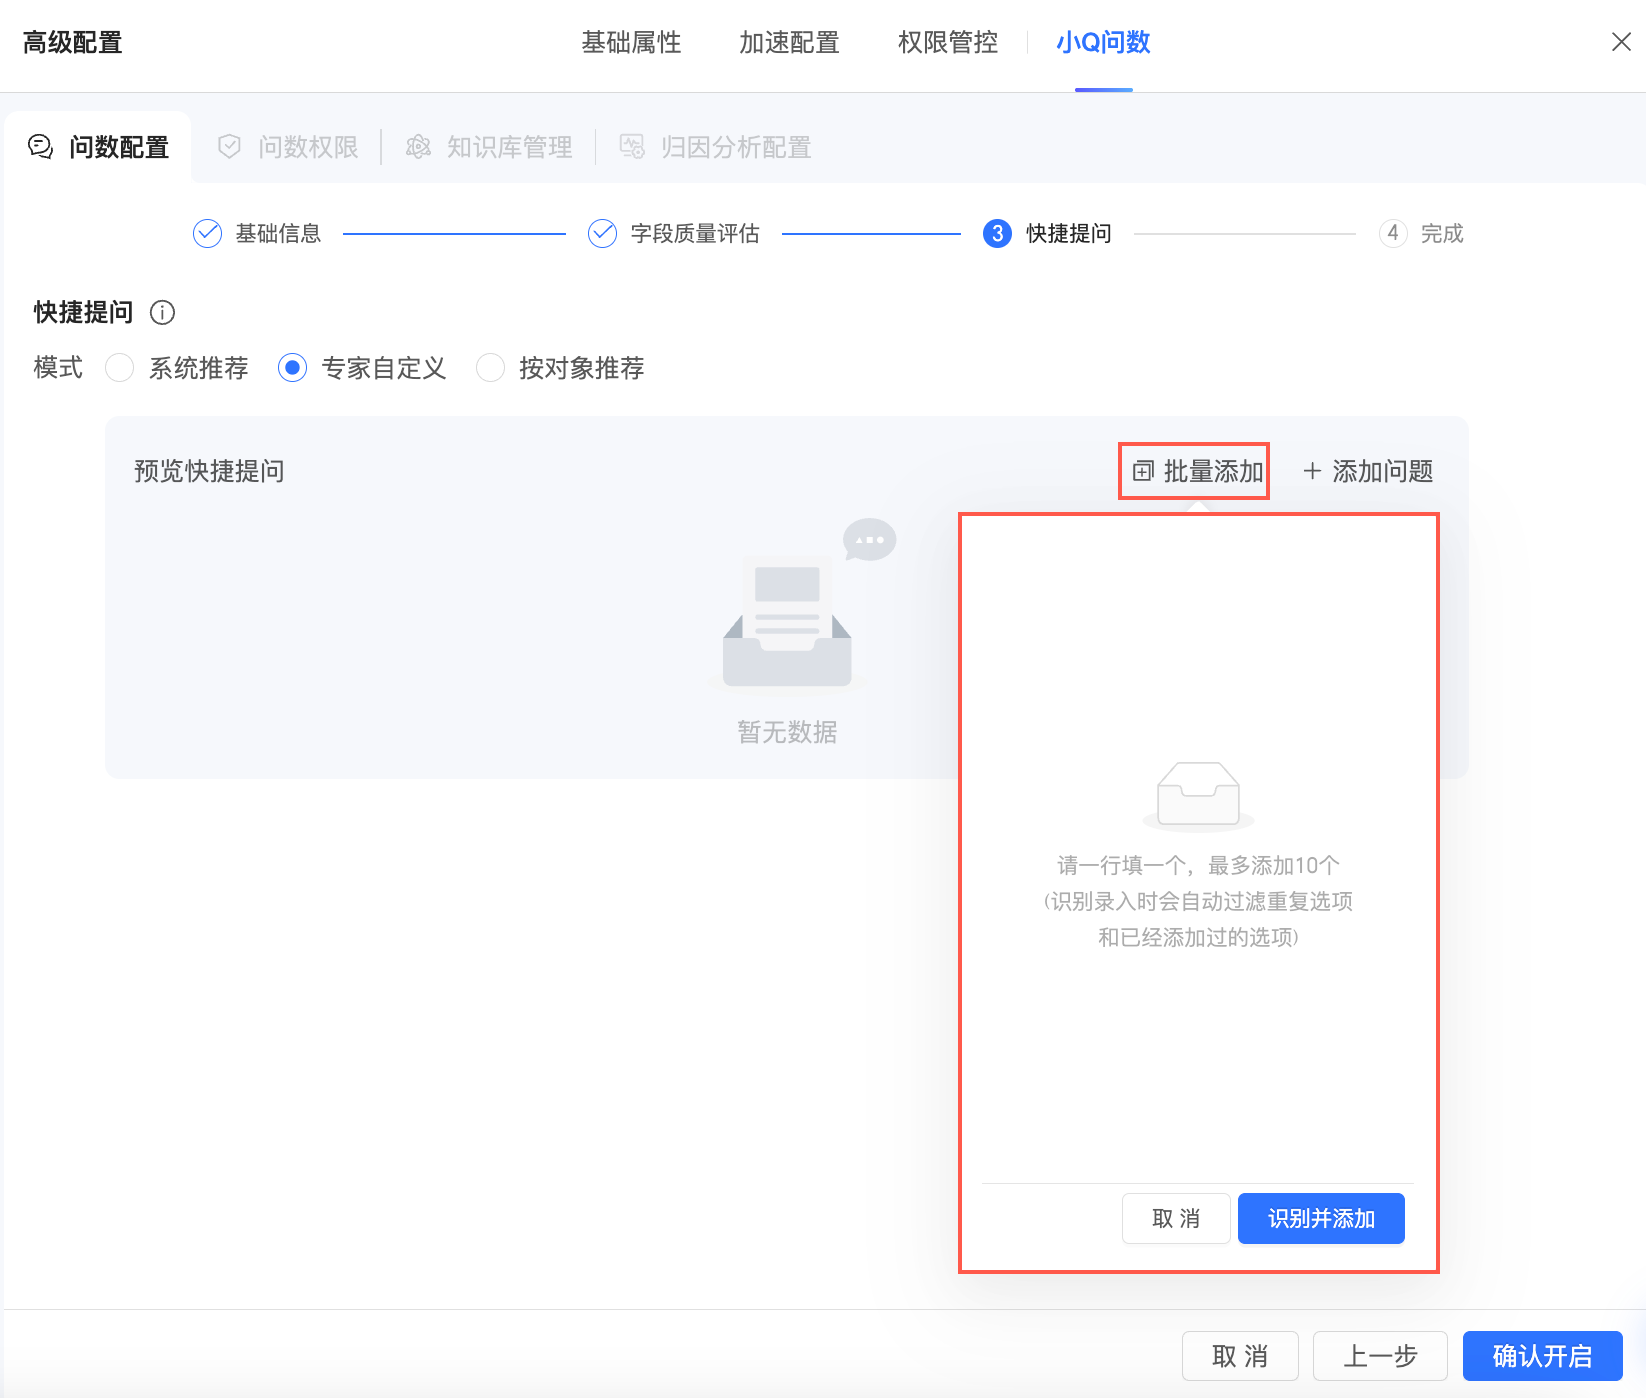Click the step 4 完成 number circle
Screen dimensions: 1646x1398
click(x=1393, y=233)
